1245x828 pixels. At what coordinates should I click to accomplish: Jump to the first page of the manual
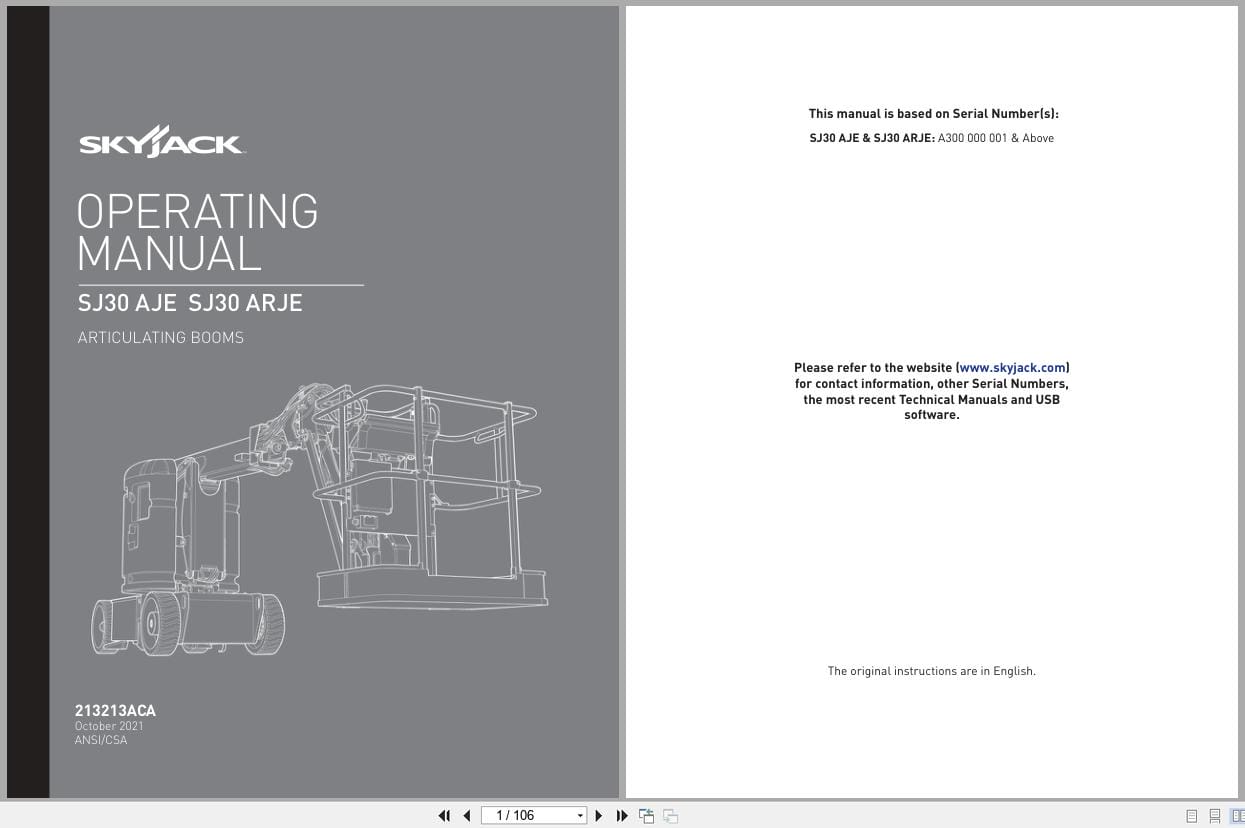tap(444, 816)
